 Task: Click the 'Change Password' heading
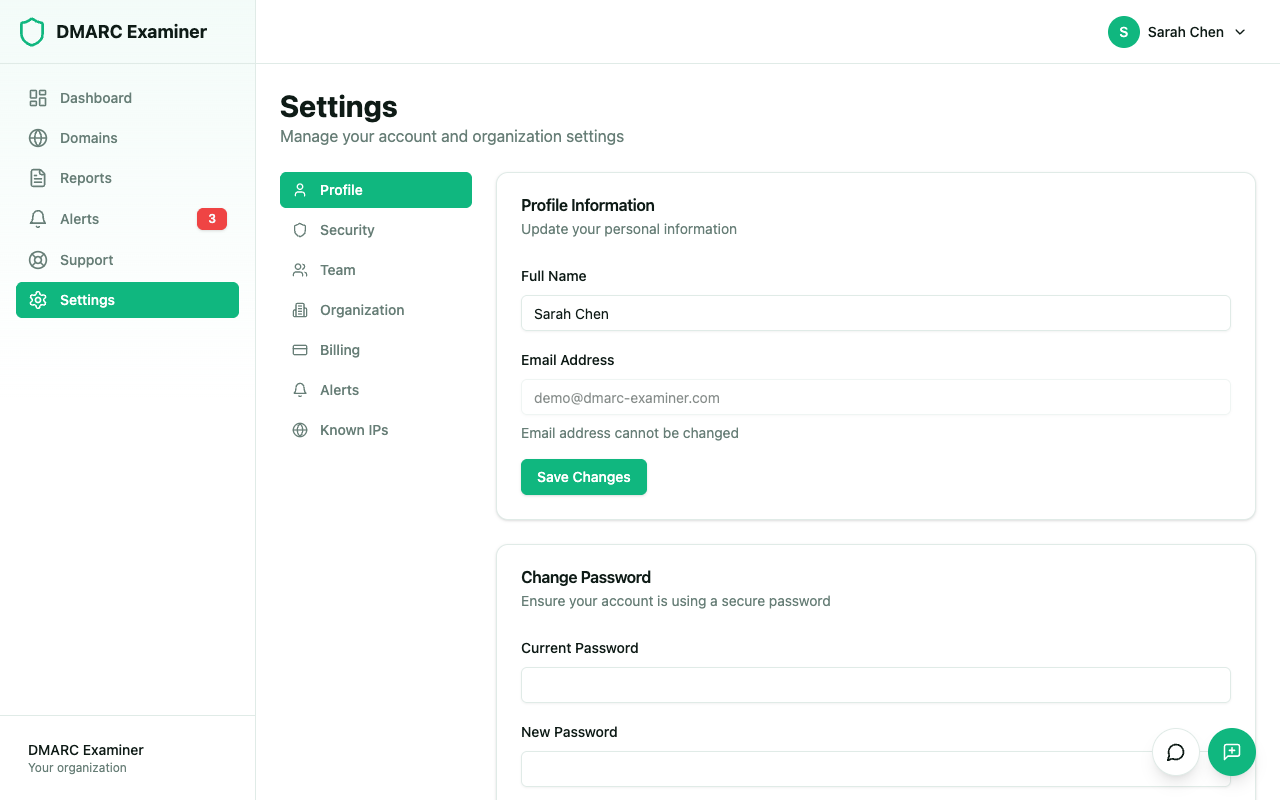[x=586, y=577]
